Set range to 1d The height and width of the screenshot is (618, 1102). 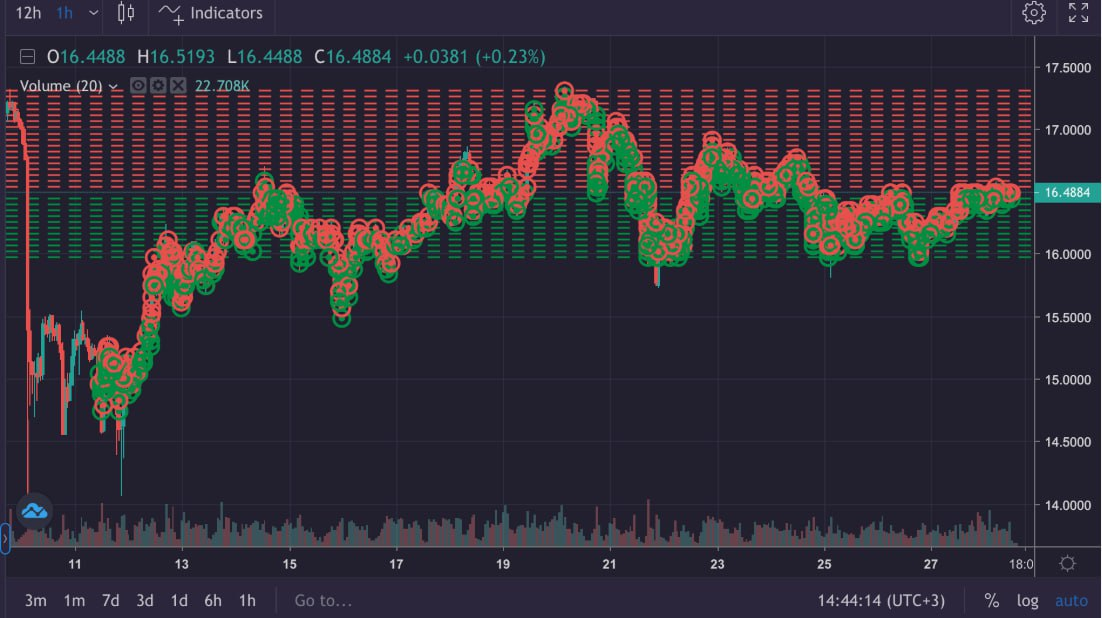tap(179, 600)
